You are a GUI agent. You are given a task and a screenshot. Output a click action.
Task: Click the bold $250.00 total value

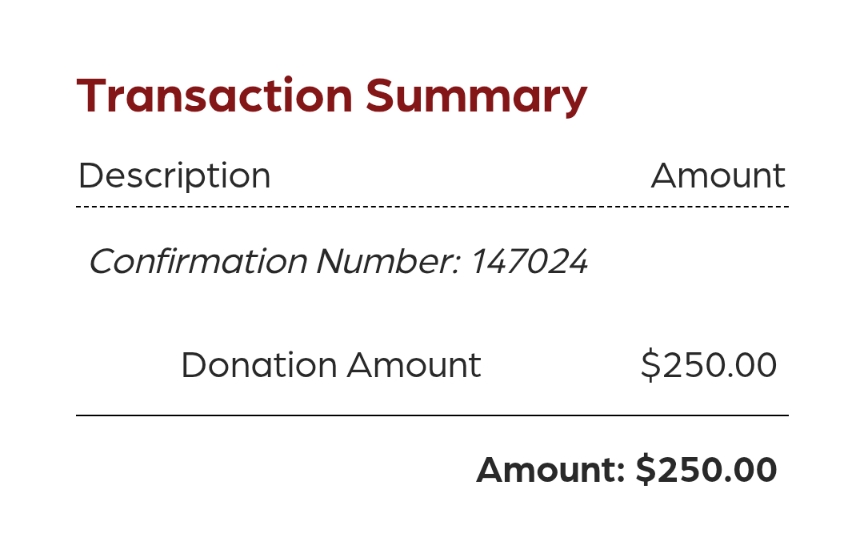click(706, 470)
